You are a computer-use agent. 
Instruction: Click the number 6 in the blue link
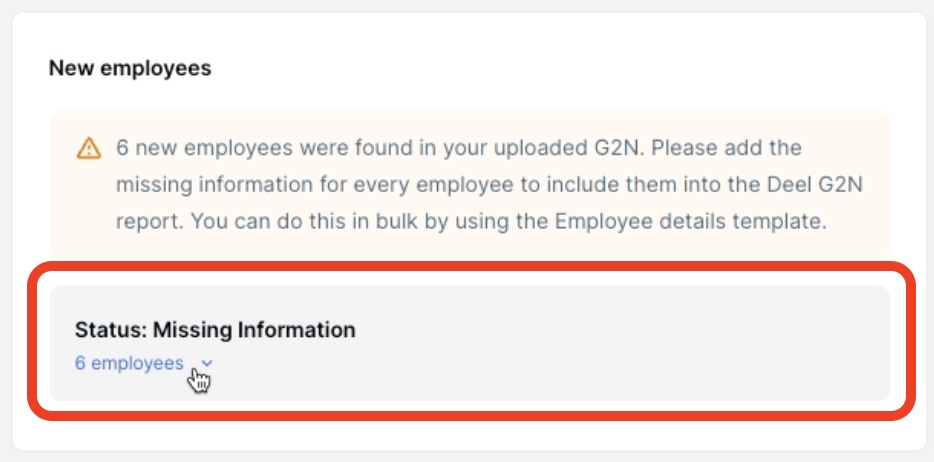coord(80,363)
